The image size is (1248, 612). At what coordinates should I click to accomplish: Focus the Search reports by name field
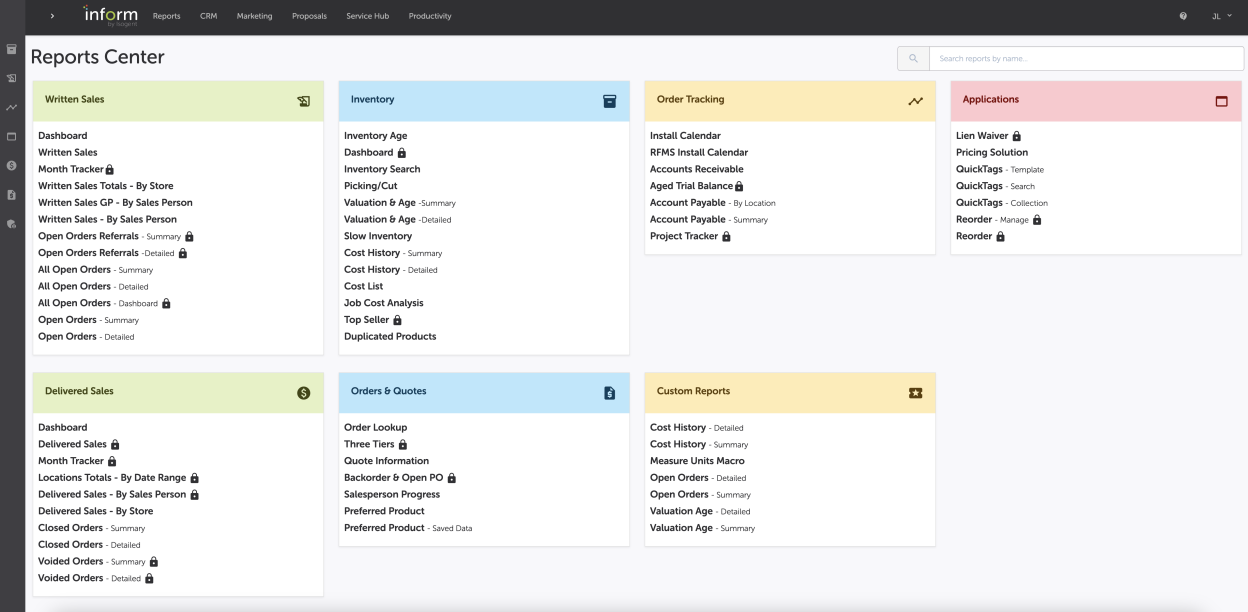(x=1085, y=59)
